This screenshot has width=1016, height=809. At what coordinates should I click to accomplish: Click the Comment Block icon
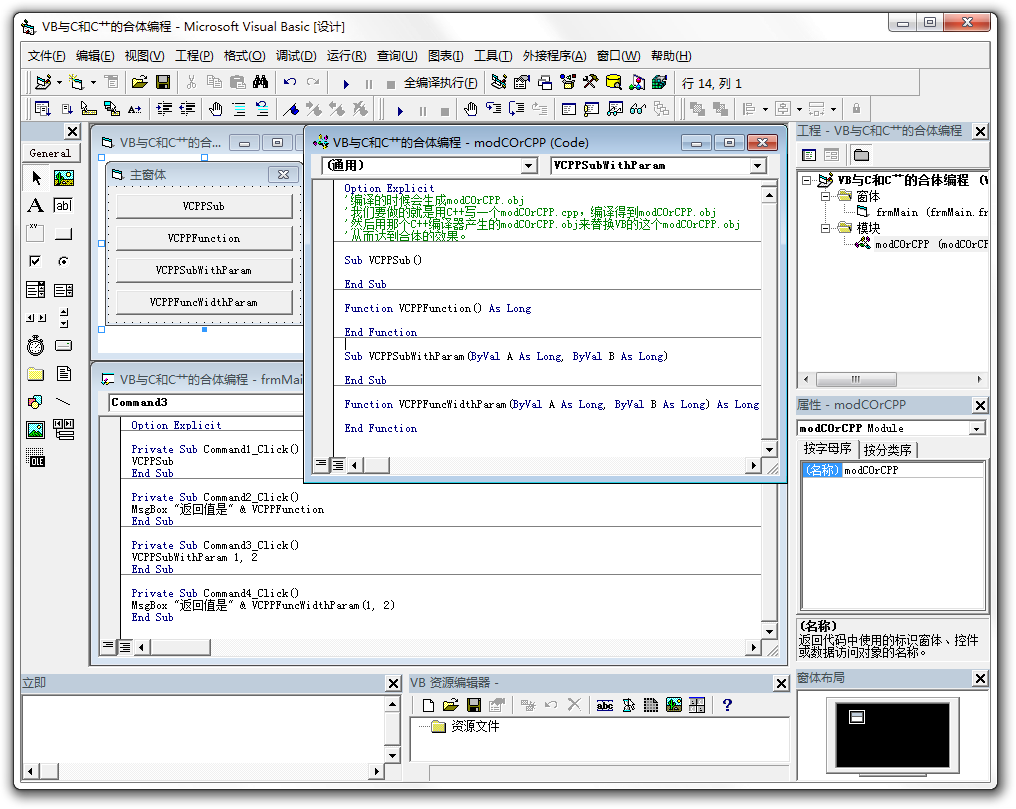point(238,109)
